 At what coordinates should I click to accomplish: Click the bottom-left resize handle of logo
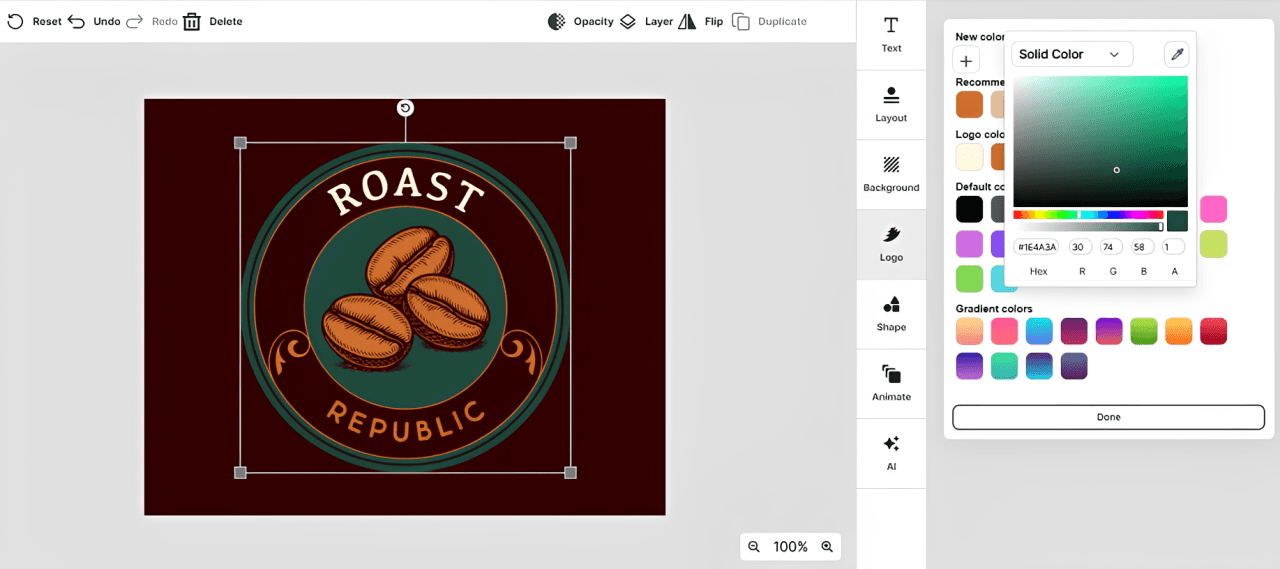click(x=240, y=472)
